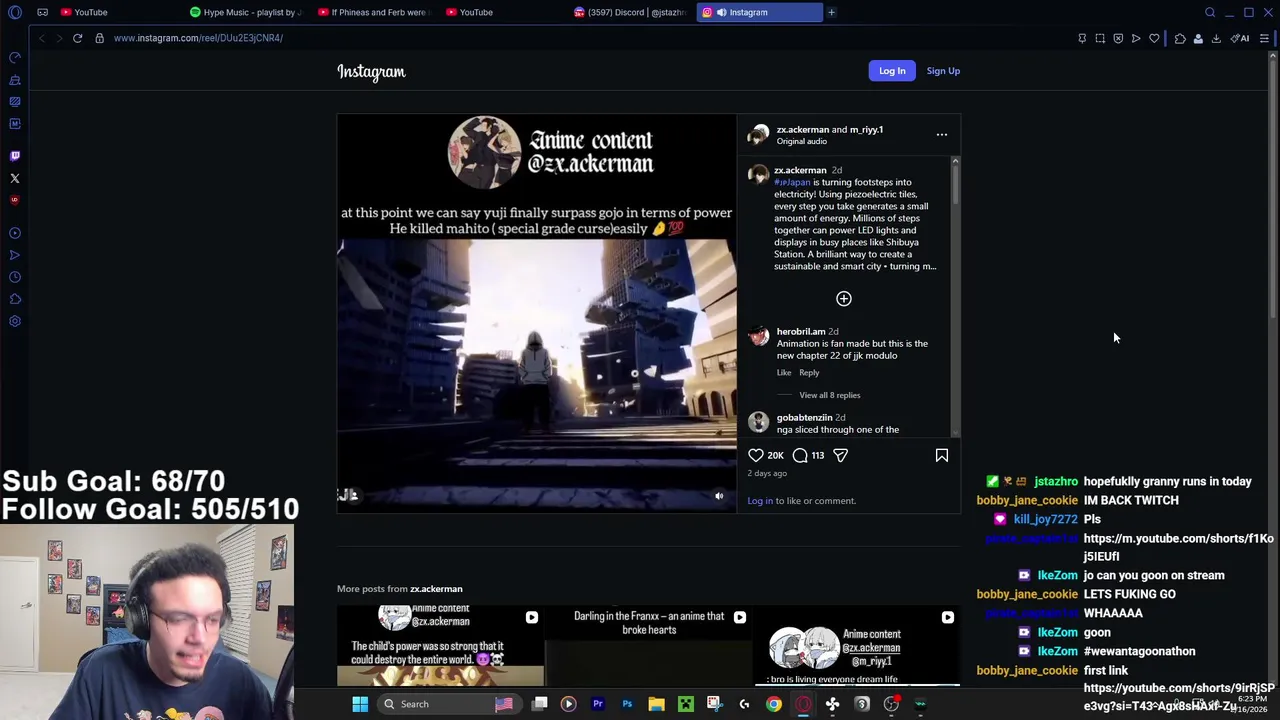
Task: Click the address bar URL
Action: coord(198,38)
